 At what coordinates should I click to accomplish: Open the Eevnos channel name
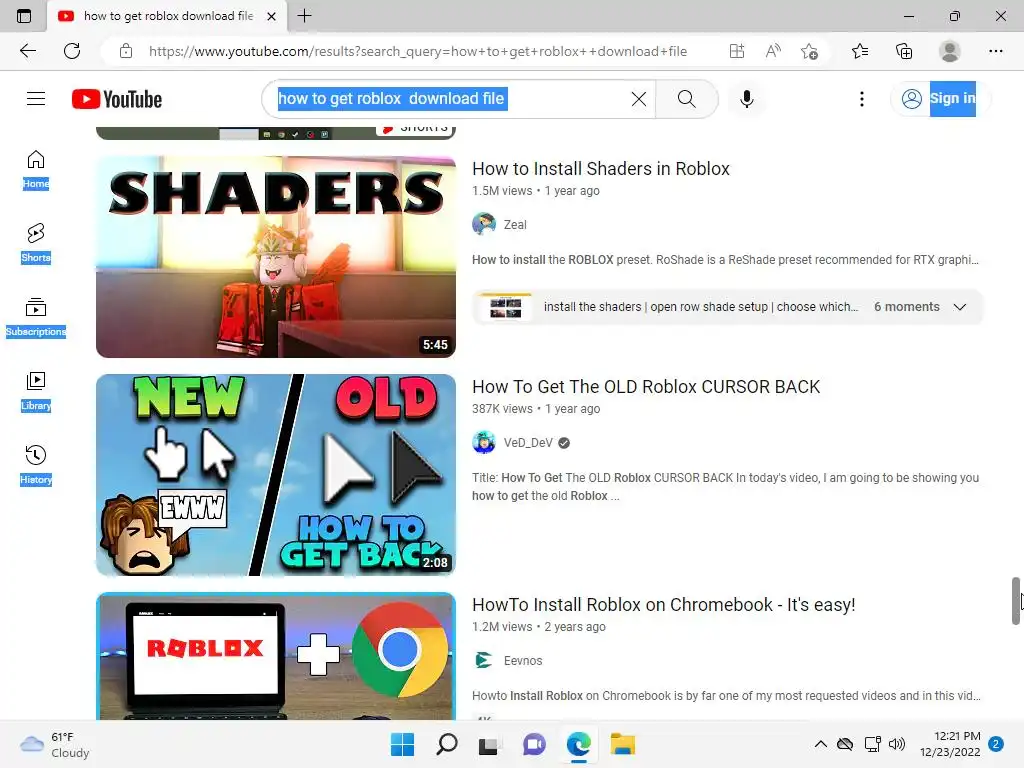click(522, 661)
